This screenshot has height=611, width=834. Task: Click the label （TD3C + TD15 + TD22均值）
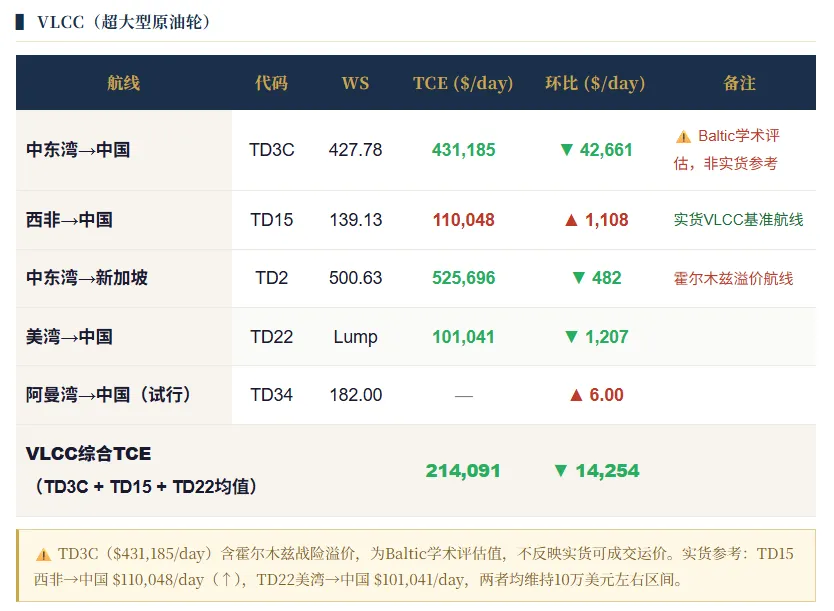(x=145, y=487)
